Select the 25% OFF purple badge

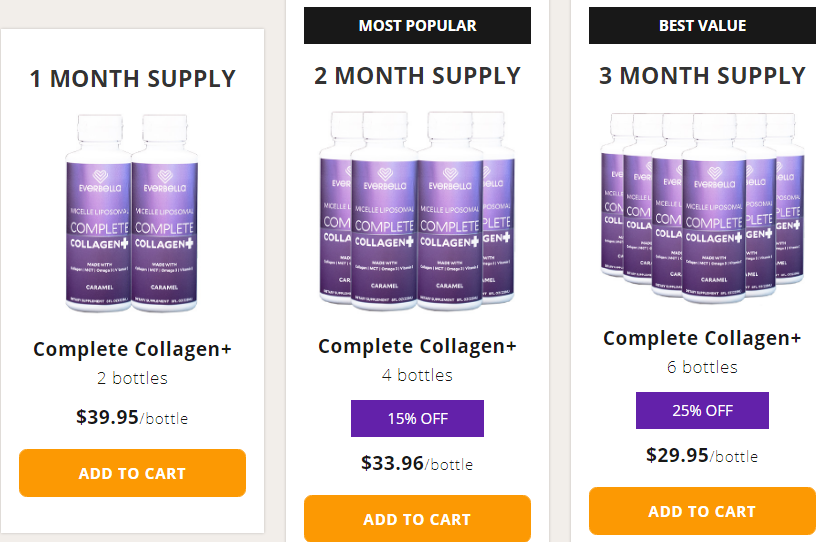pyautogui.click(x=702, y=411)
